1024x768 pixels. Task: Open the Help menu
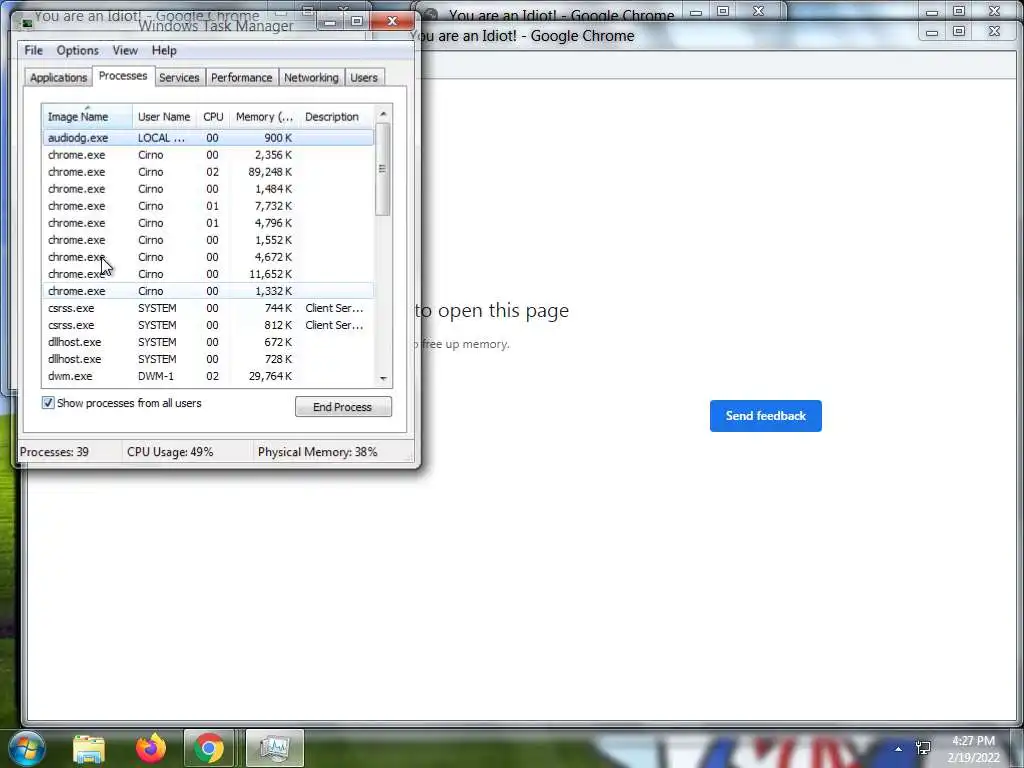(x=164, y=50)
